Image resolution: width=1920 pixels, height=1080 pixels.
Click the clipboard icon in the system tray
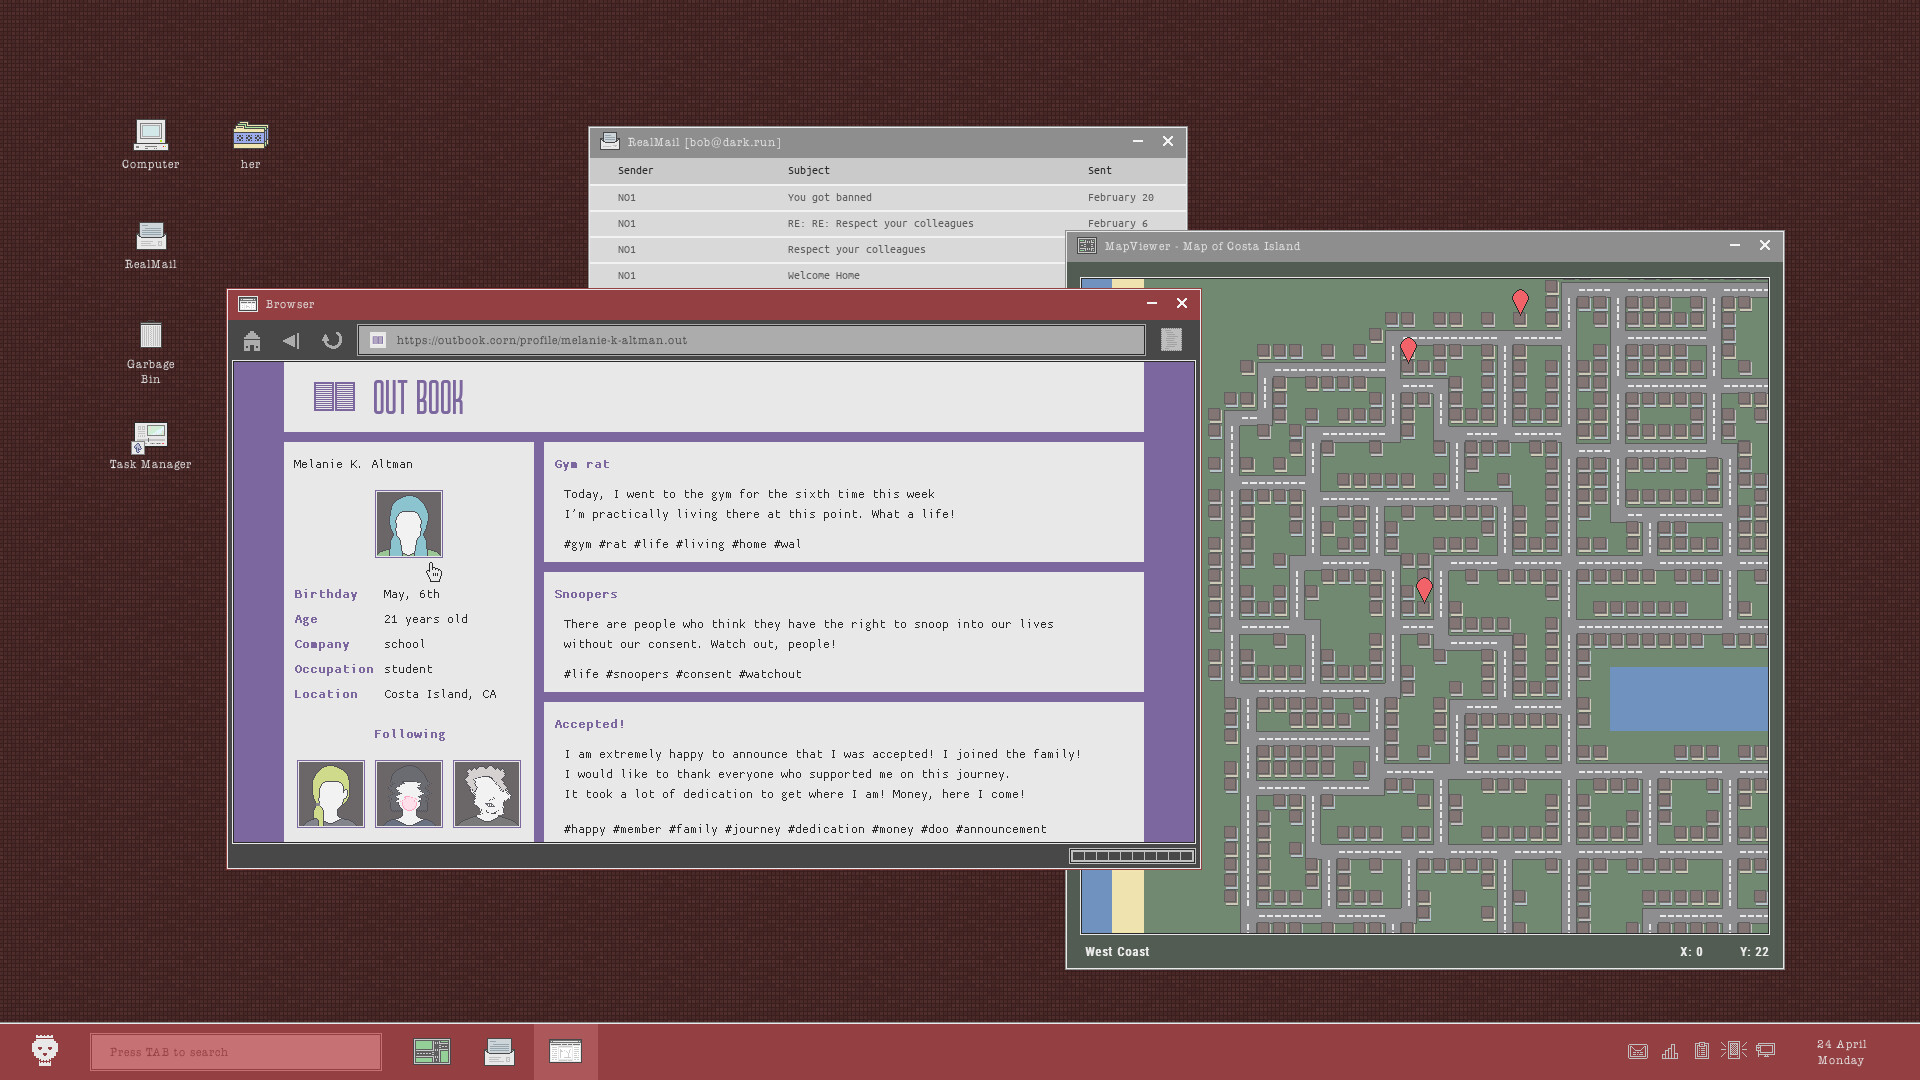point(1702,1051)
